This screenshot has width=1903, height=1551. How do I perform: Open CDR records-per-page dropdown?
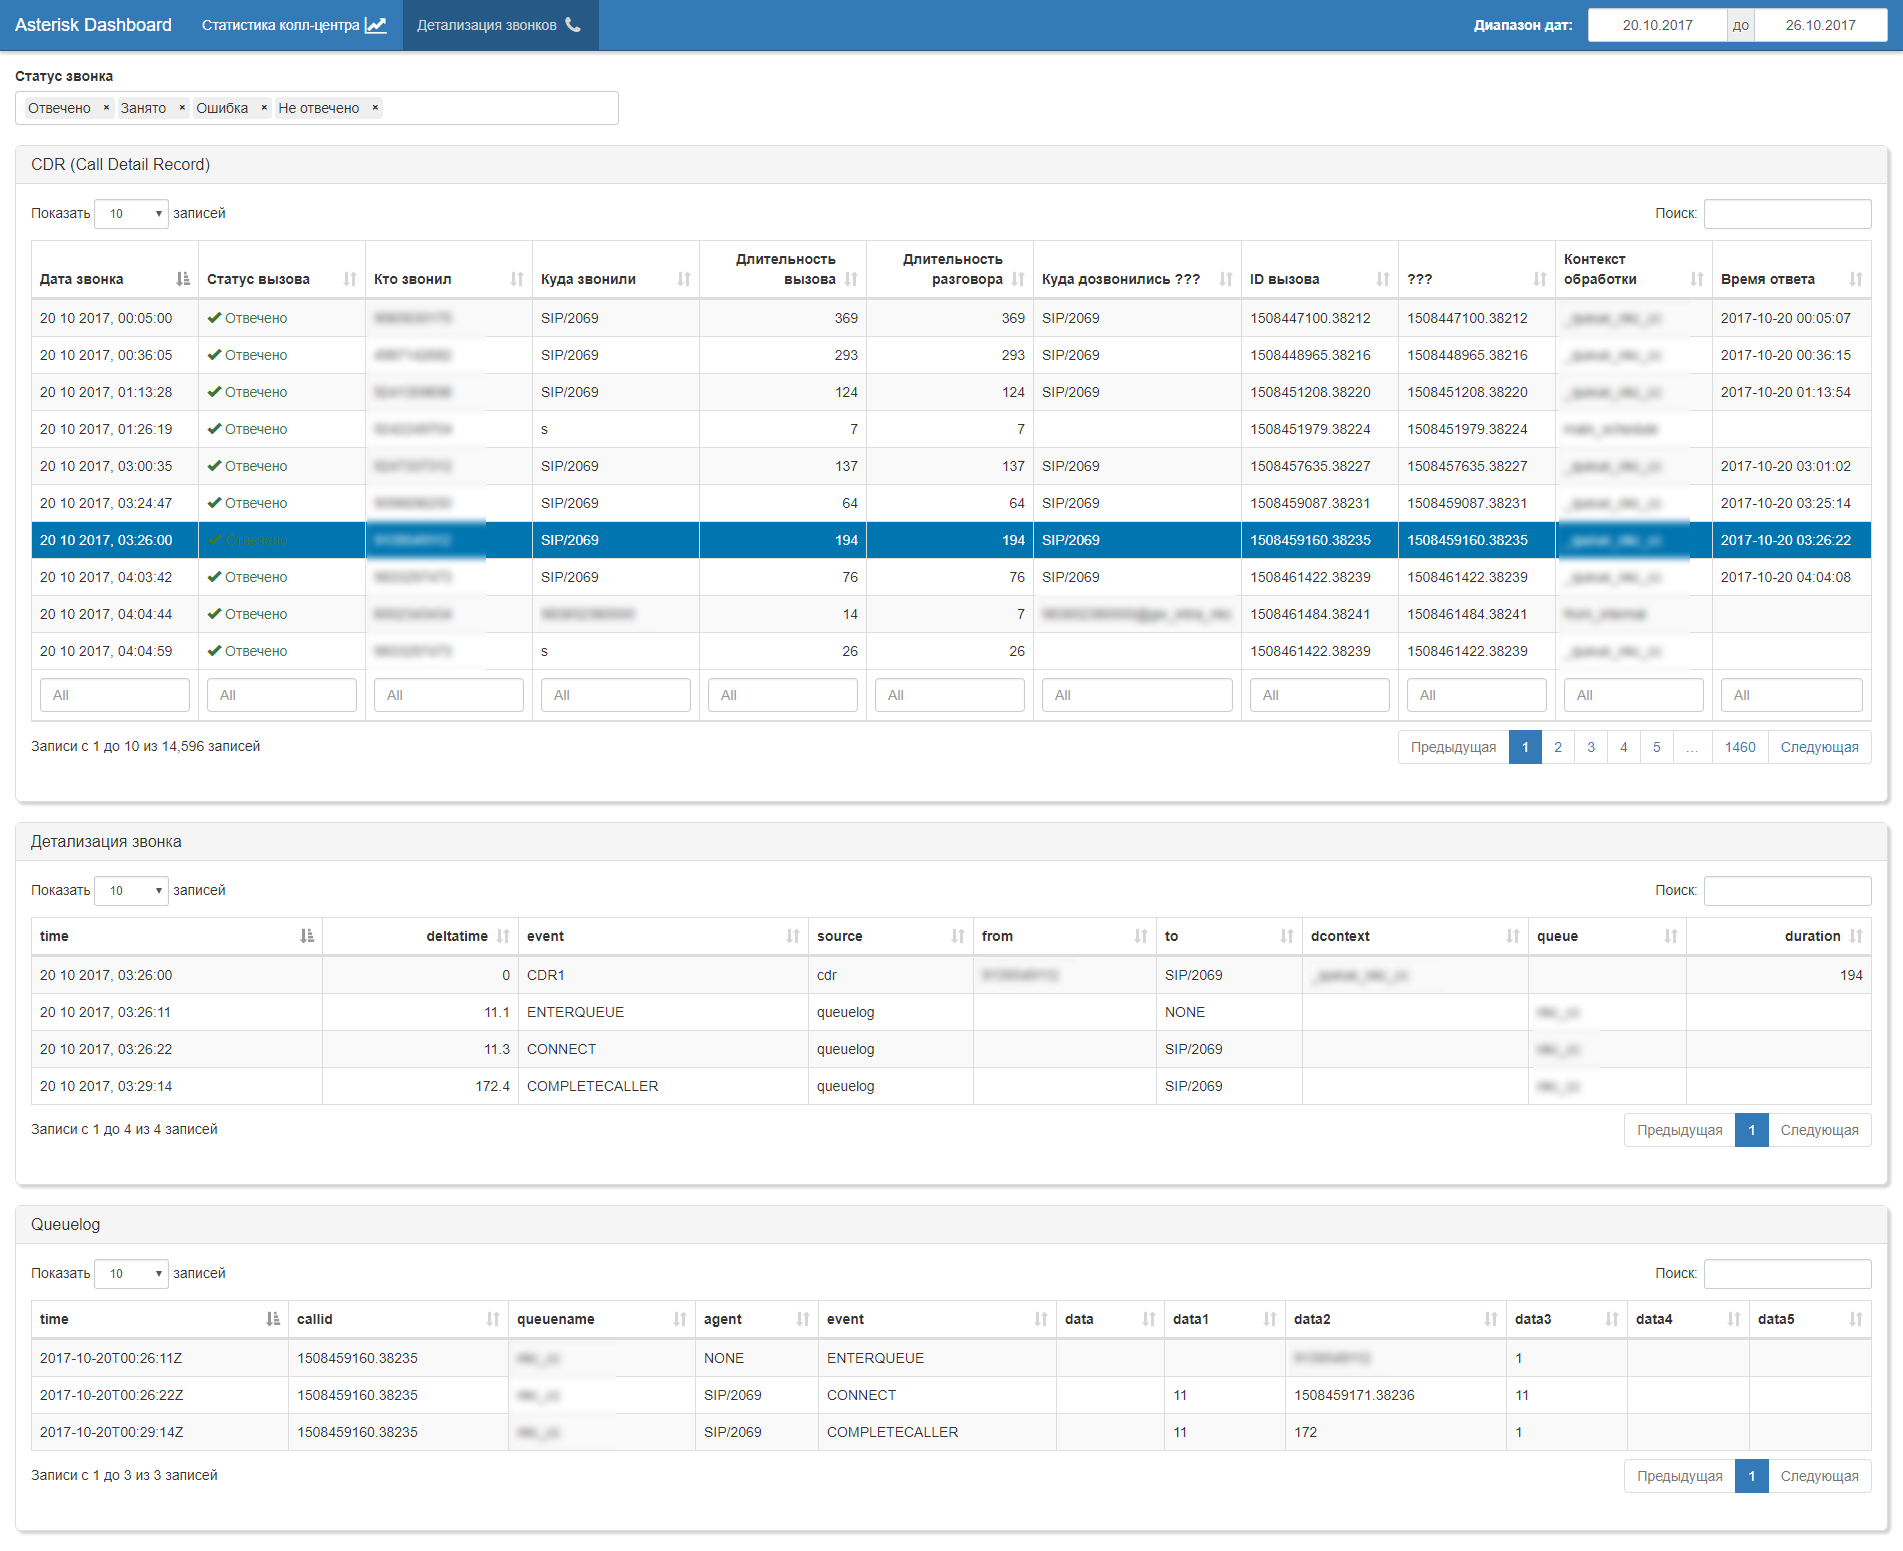coord(131,213)
